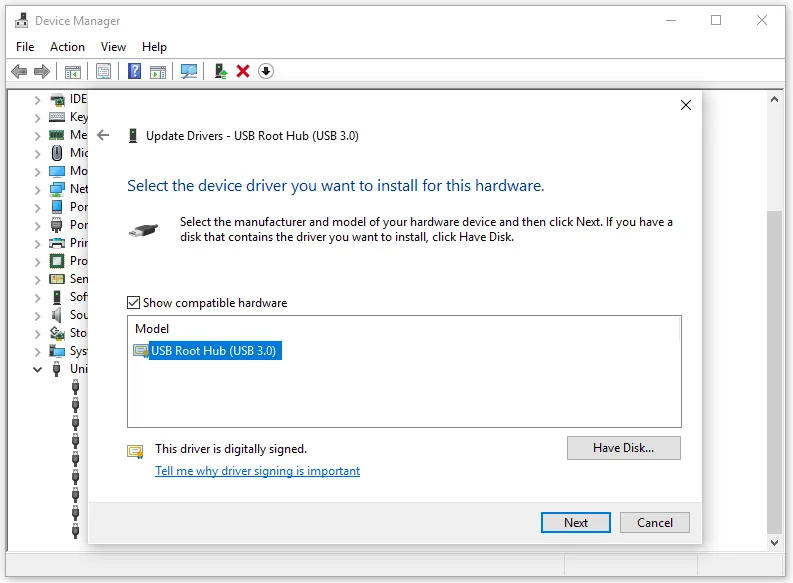This screenshot has width=793, height=583.
Task: Click the Storage controllers category icon
Action: [x=57, y=333]
